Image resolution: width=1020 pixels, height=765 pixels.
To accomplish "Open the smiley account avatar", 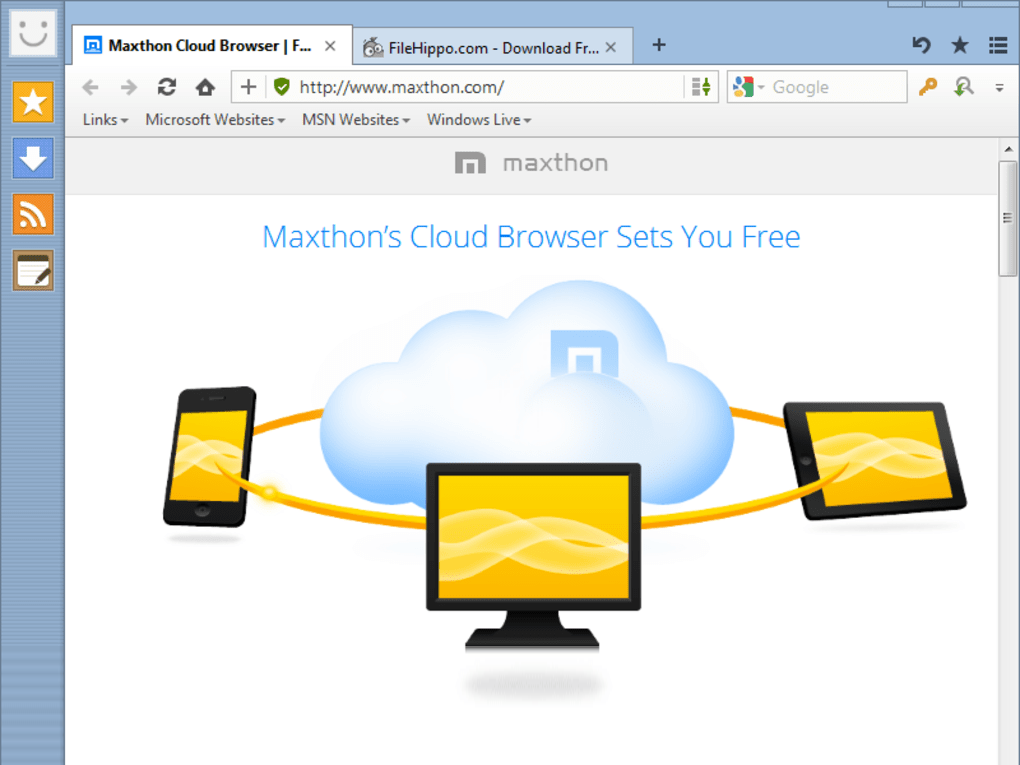I will [33, 33].
